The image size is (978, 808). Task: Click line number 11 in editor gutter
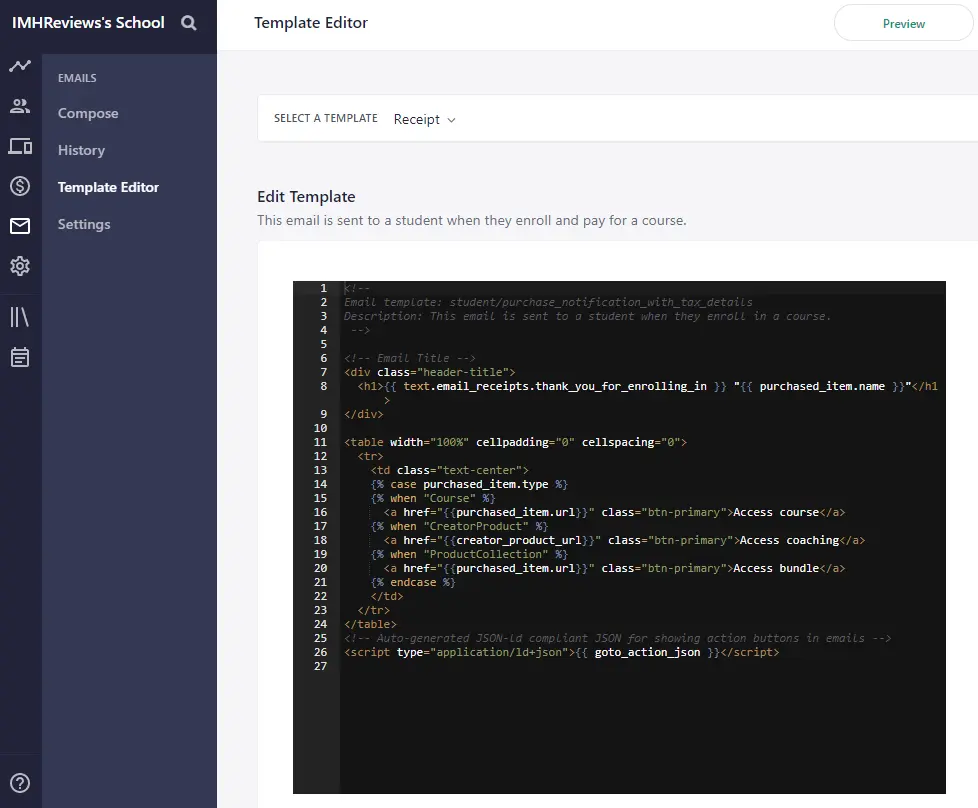click(320, 442)
